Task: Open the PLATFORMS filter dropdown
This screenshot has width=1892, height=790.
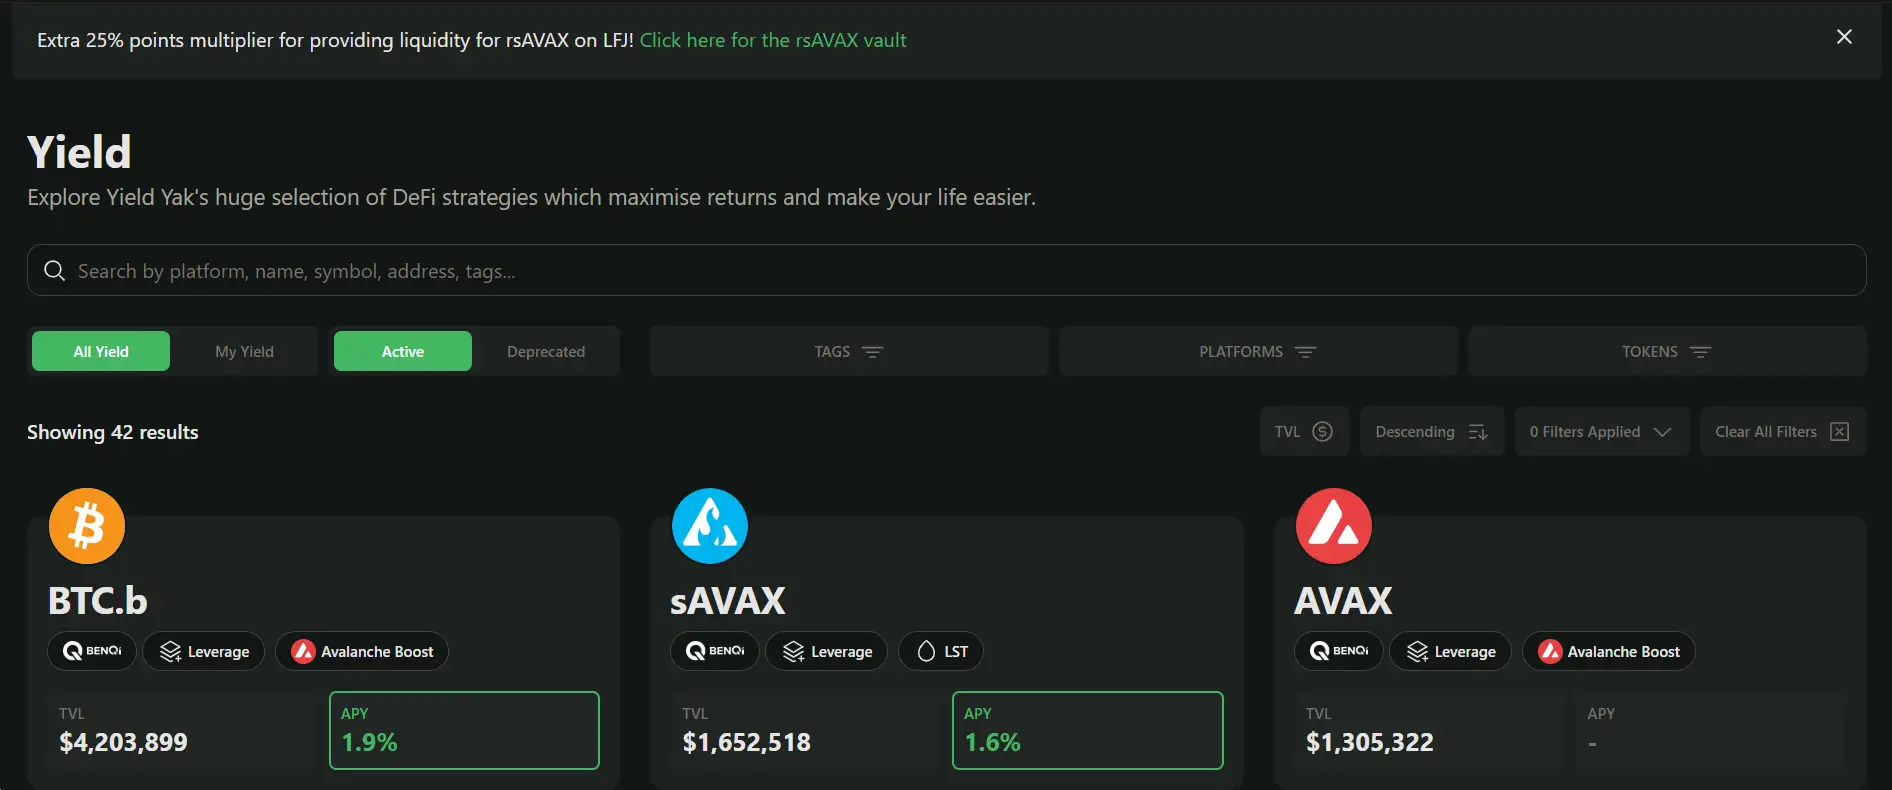Action: point(1257,352)
